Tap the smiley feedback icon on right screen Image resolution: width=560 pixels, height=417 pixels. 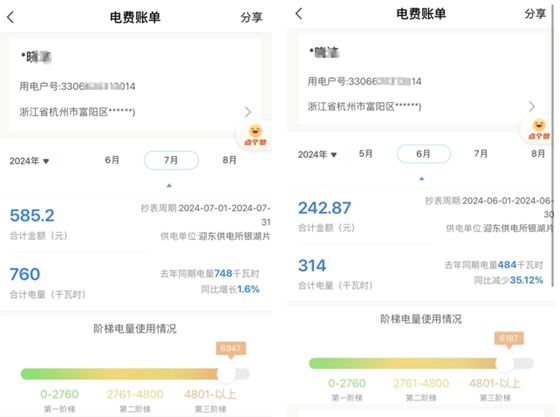coord(539,129)
